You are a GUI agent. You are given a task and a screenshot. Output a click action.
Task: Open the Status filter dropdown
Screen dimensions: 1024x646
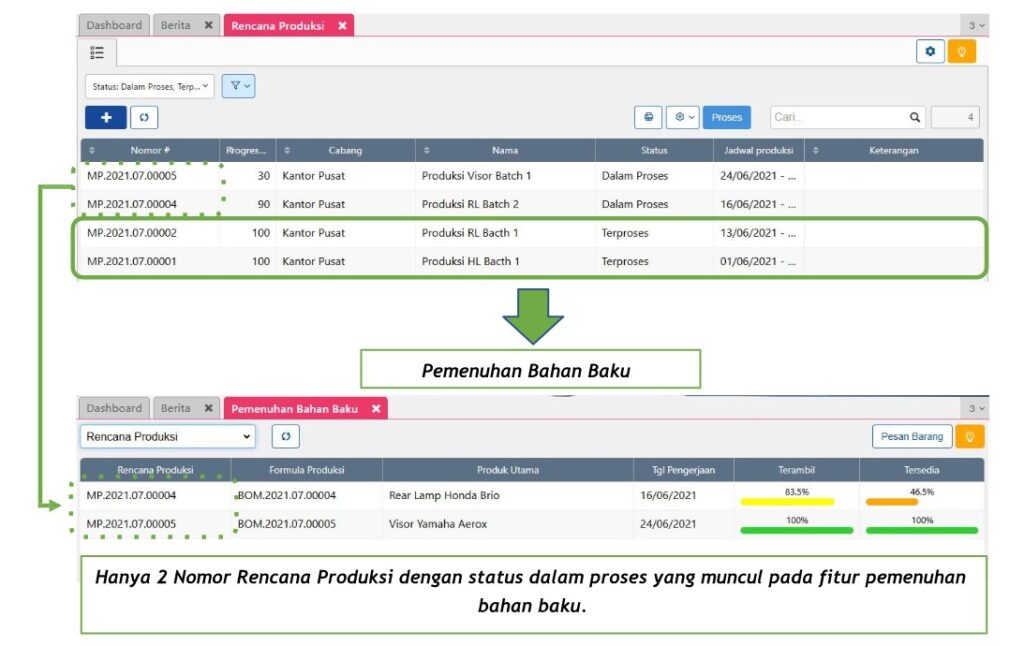(150, 86)
